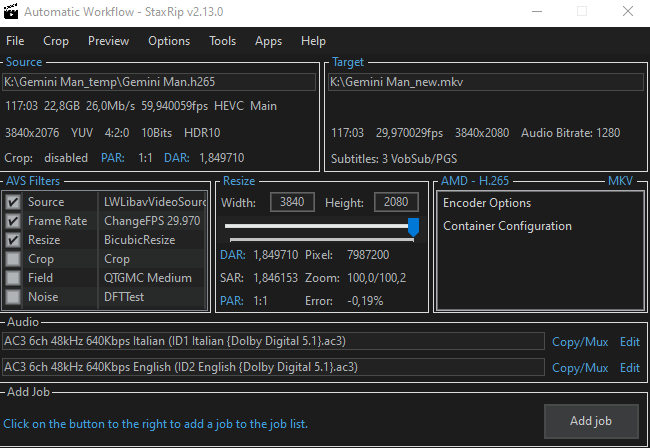Click the resize slider handle

tap(413, 228)
